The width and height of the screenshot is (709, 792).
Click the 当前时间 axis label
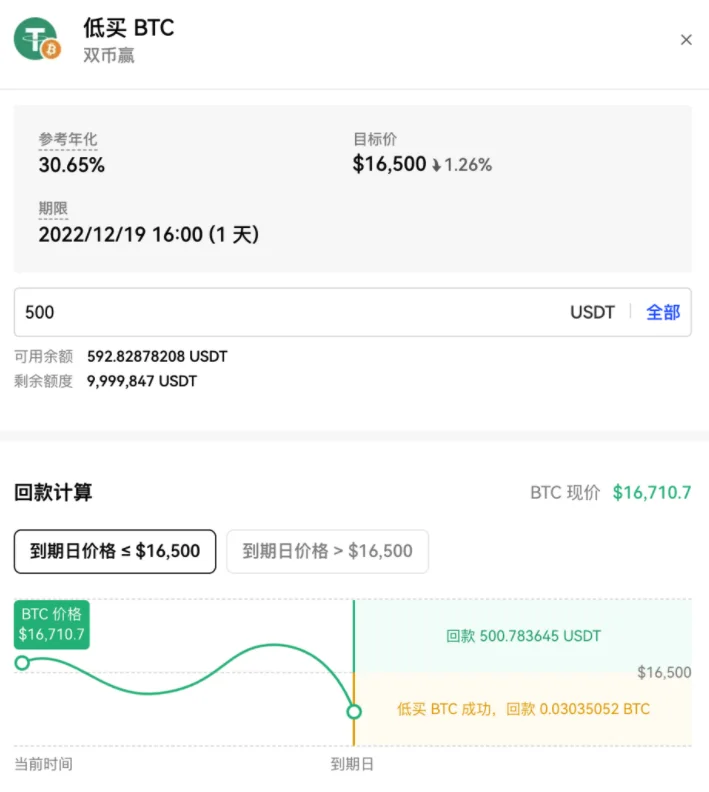[x=43, y=764]
